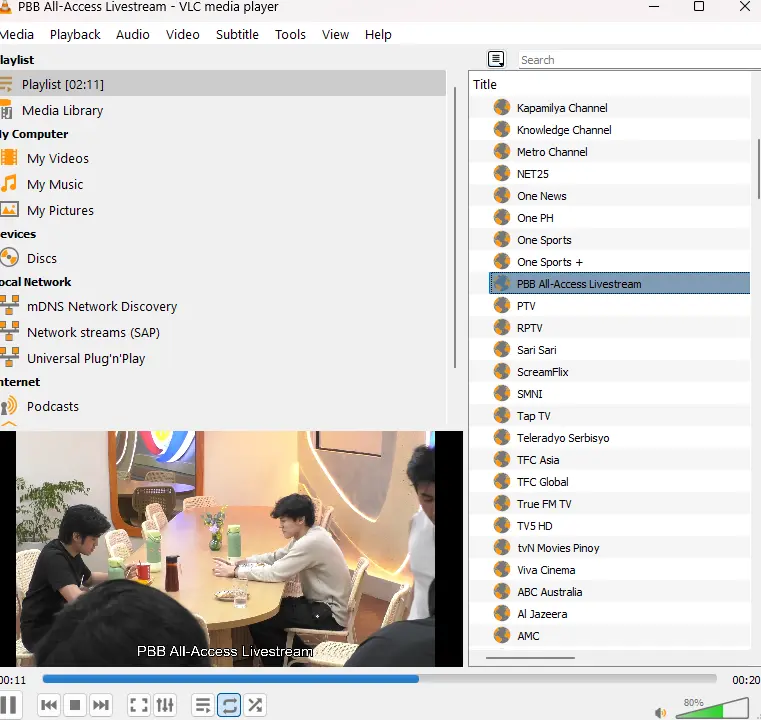Image resolution: width=761 pixels, height=720 pixels.
Task: Select Network streams (SAP)
Action: pos(223,332)
